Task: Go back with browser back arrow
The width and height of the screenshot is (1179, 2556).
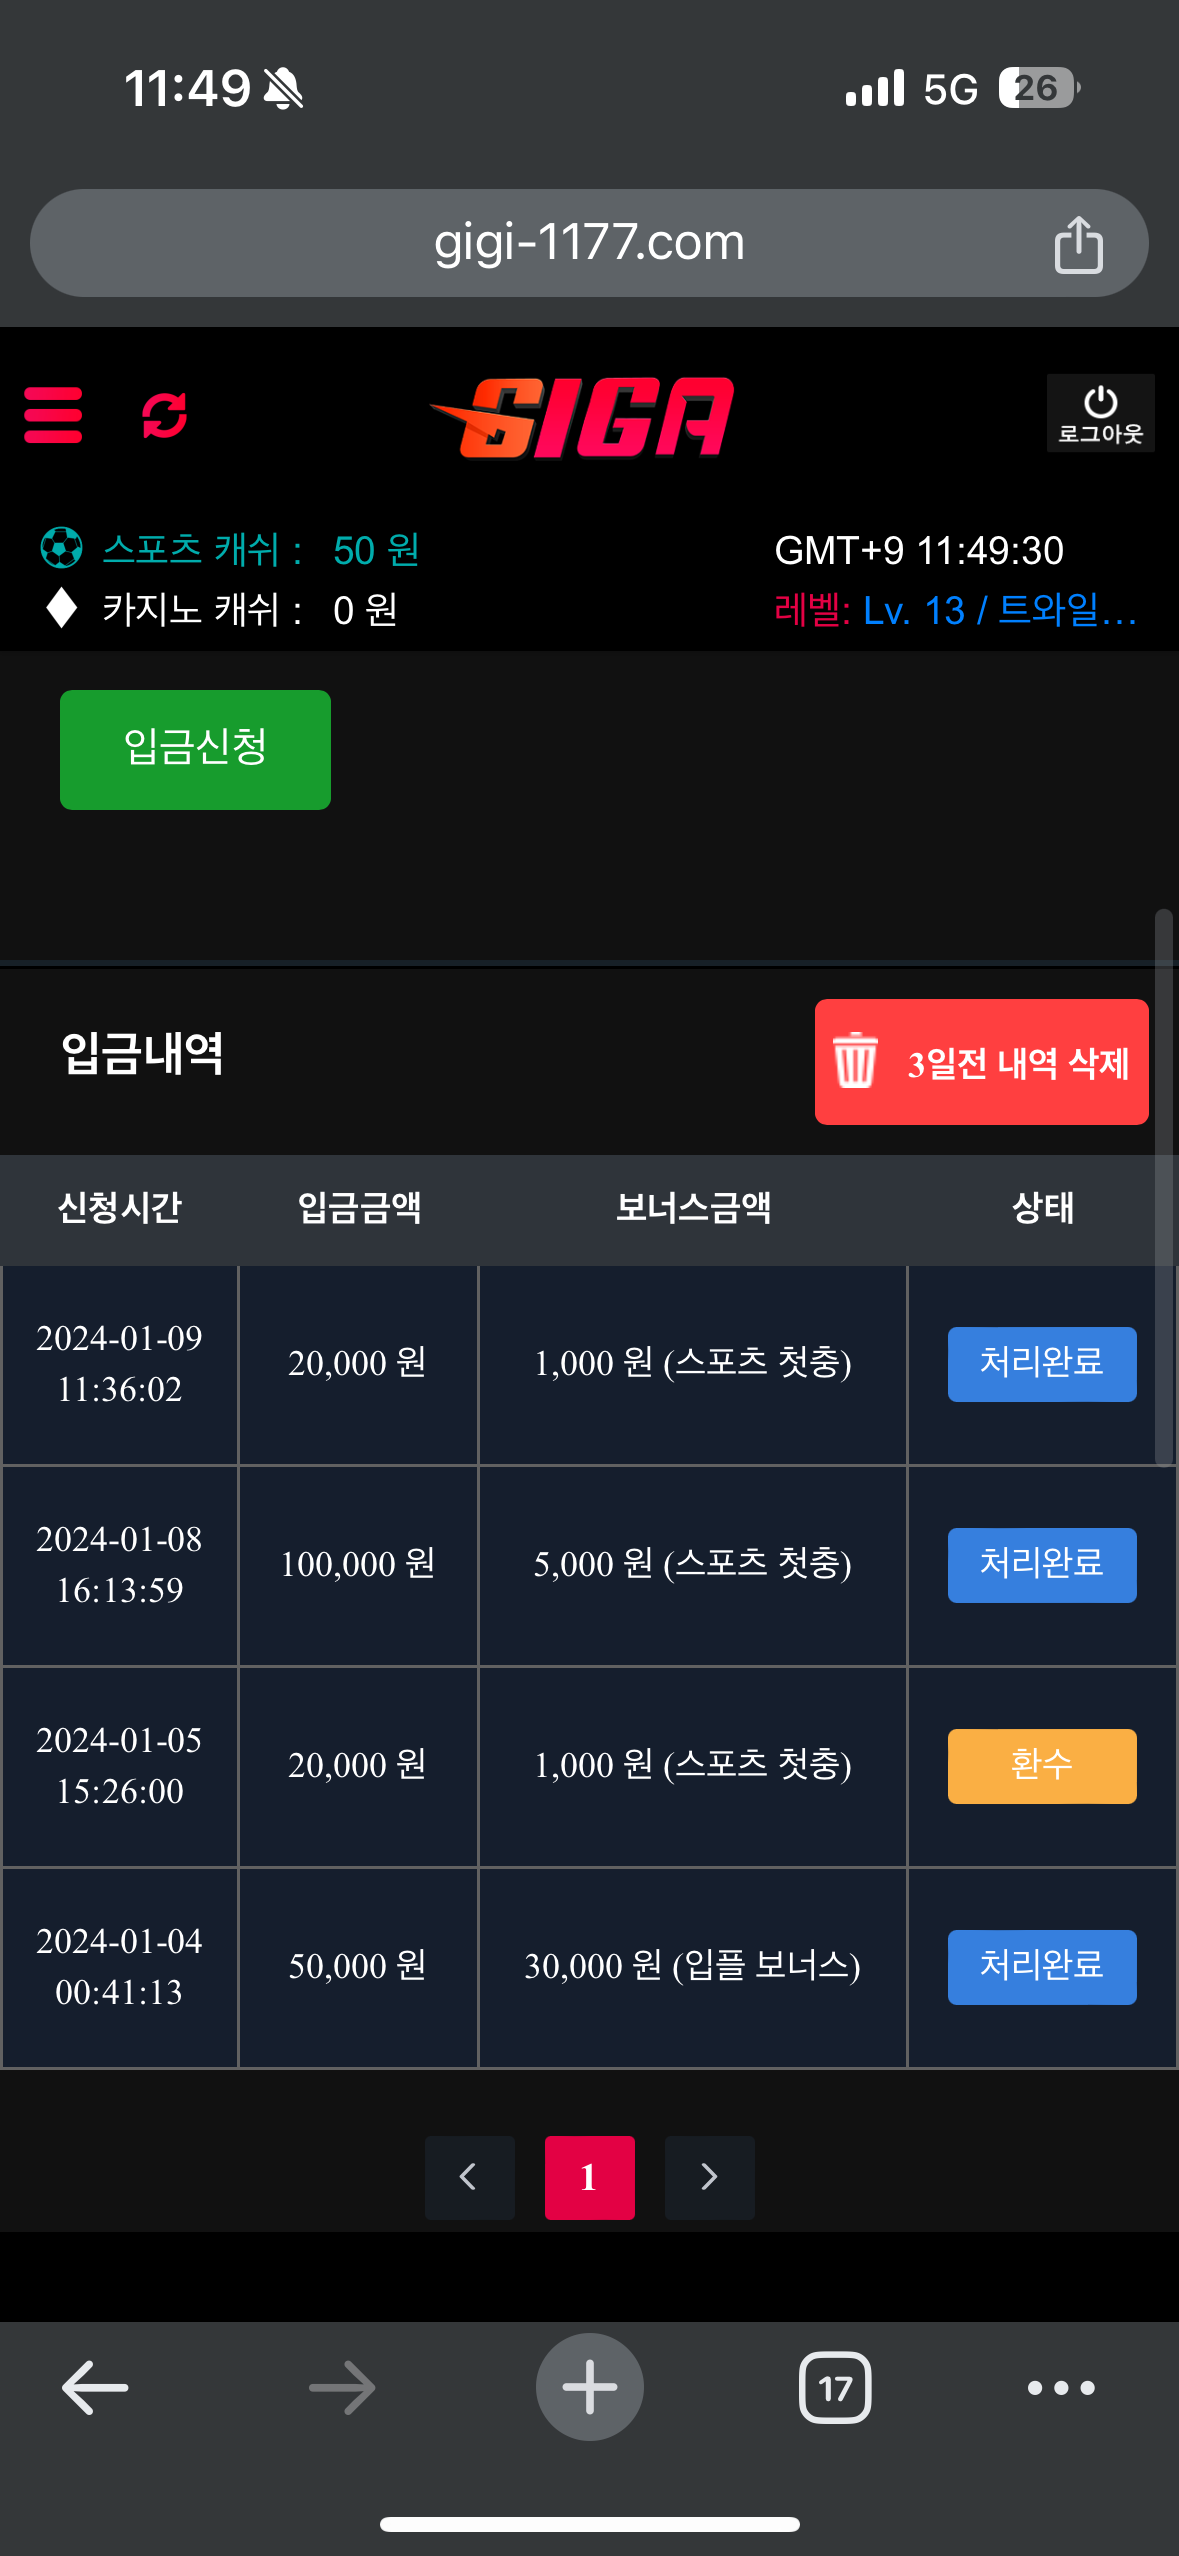Action: point(95,2388)
